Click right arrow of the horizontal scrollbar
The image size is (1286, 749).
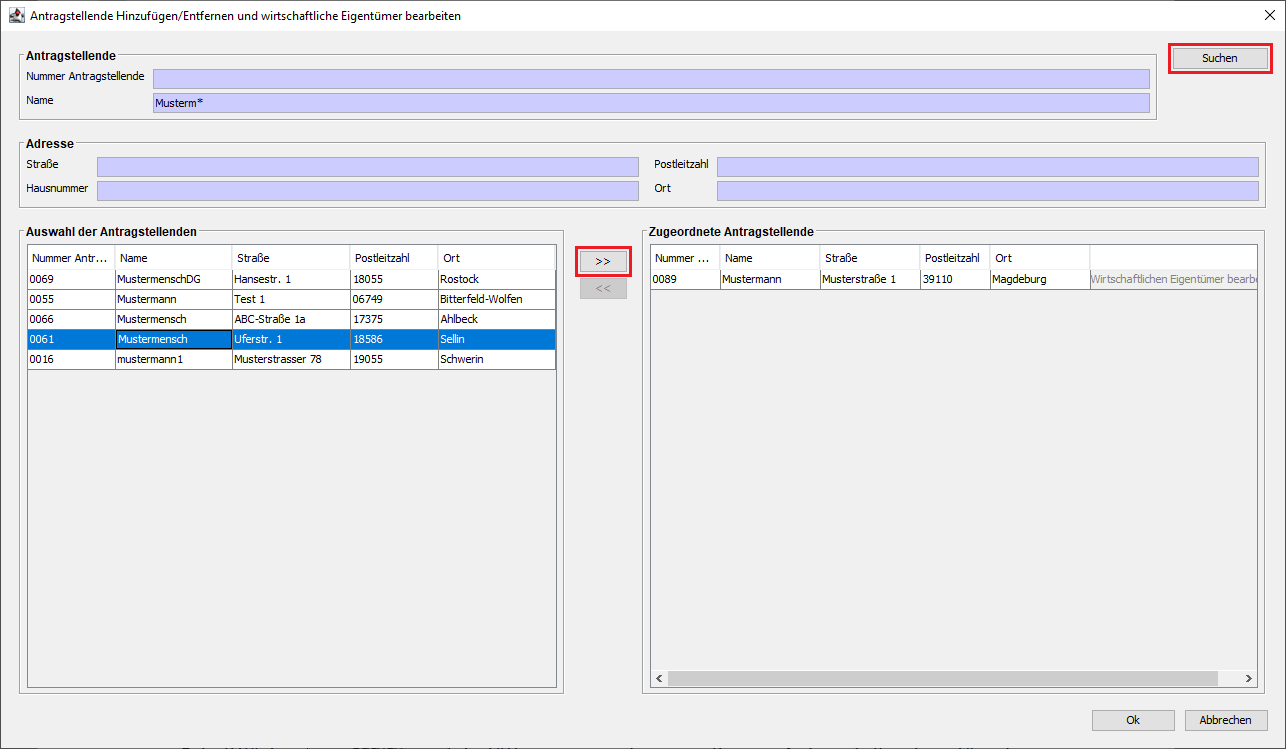[x=1248, y=678]
